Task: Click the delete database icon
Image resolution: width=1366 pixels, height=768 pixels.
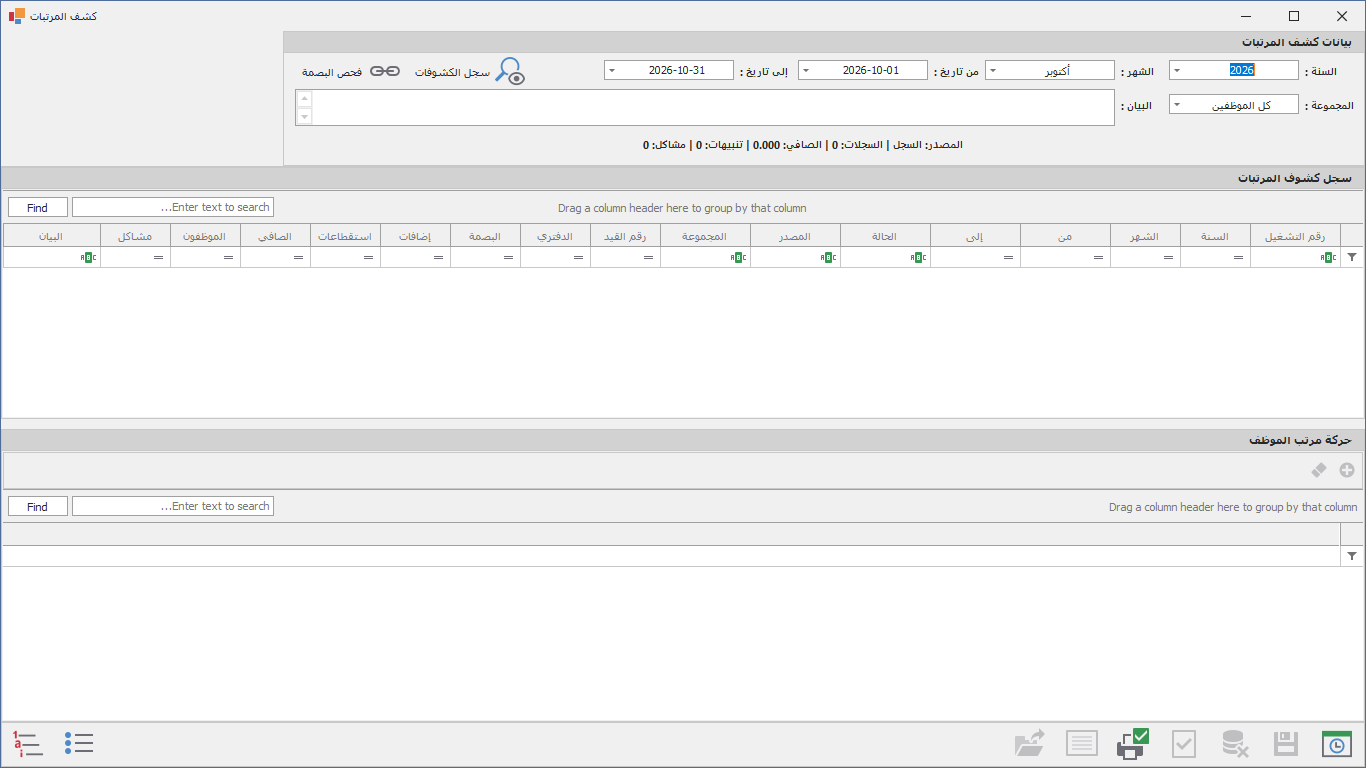Action: point(1235,743)
